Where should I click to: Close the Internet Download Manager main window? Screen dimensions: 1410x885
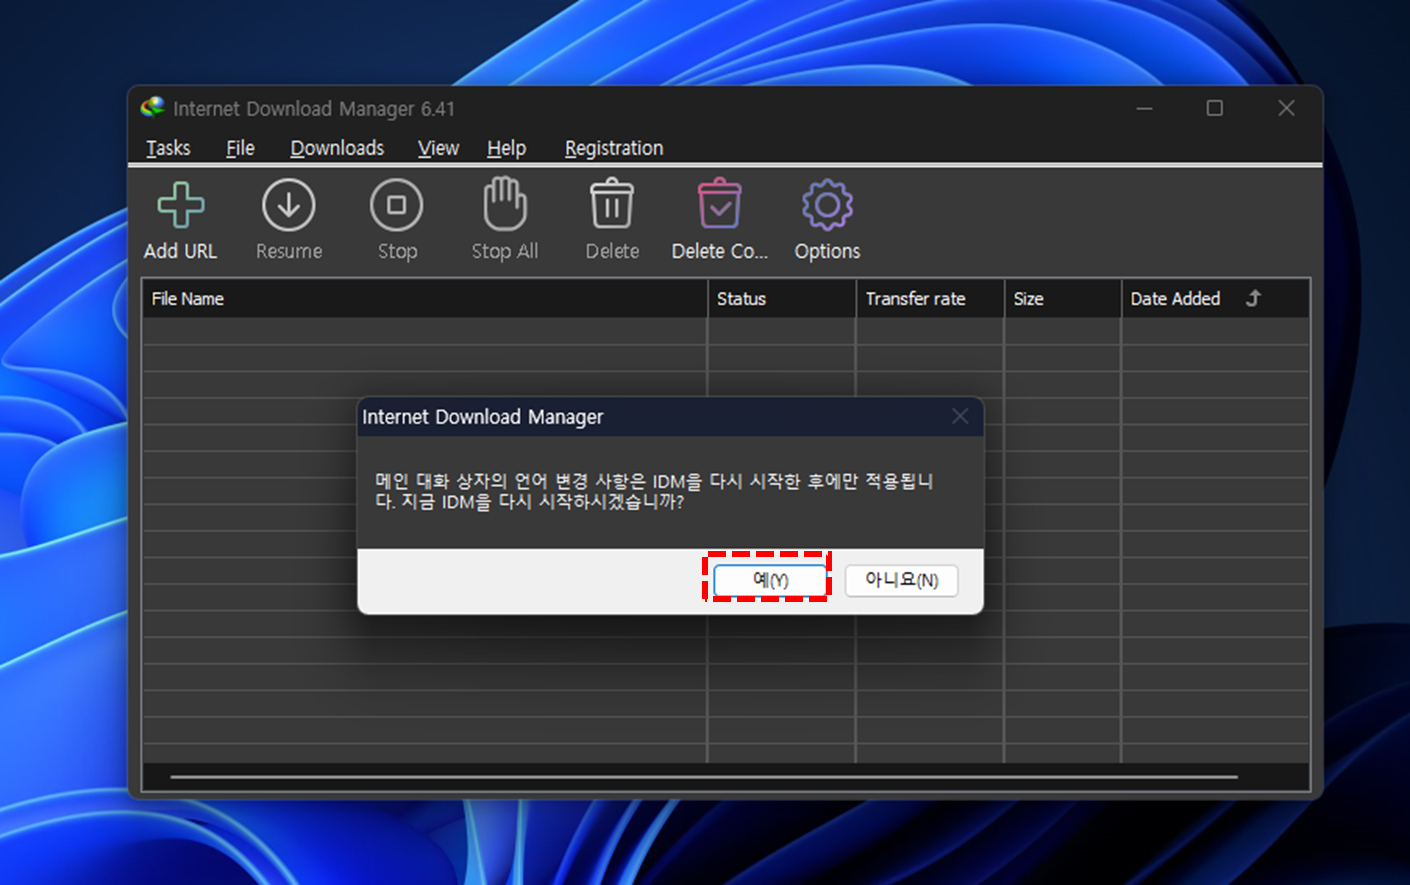(1286, 108)
